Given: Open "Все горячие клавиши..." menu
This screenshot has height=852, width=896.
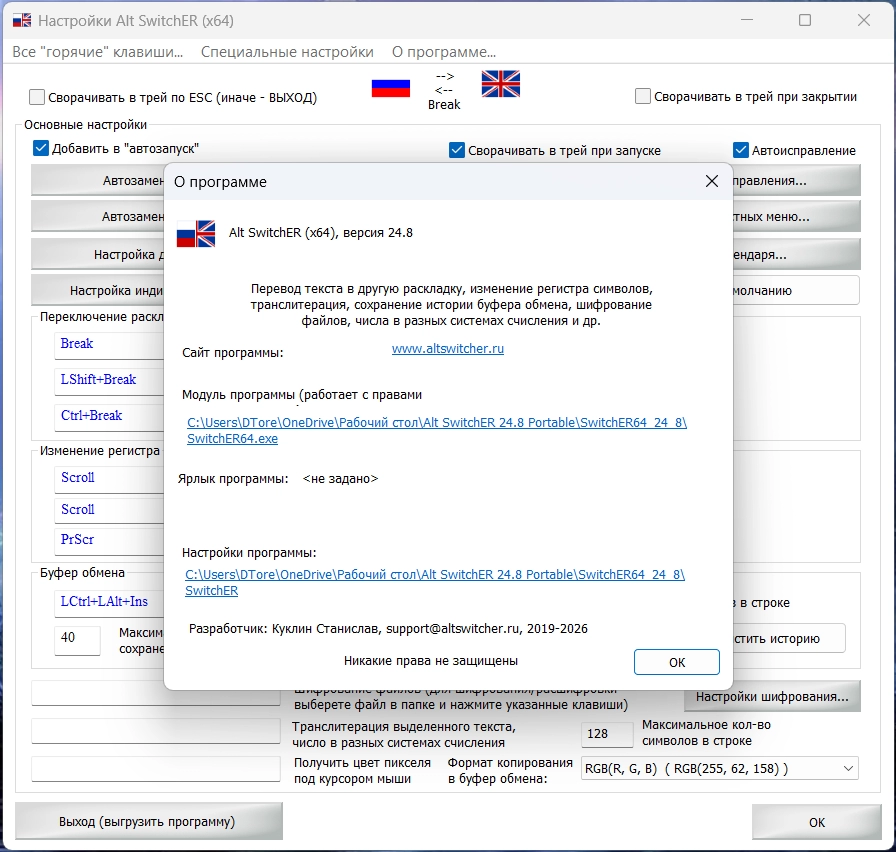Looking at the screenshot, I should click(98, 52).
